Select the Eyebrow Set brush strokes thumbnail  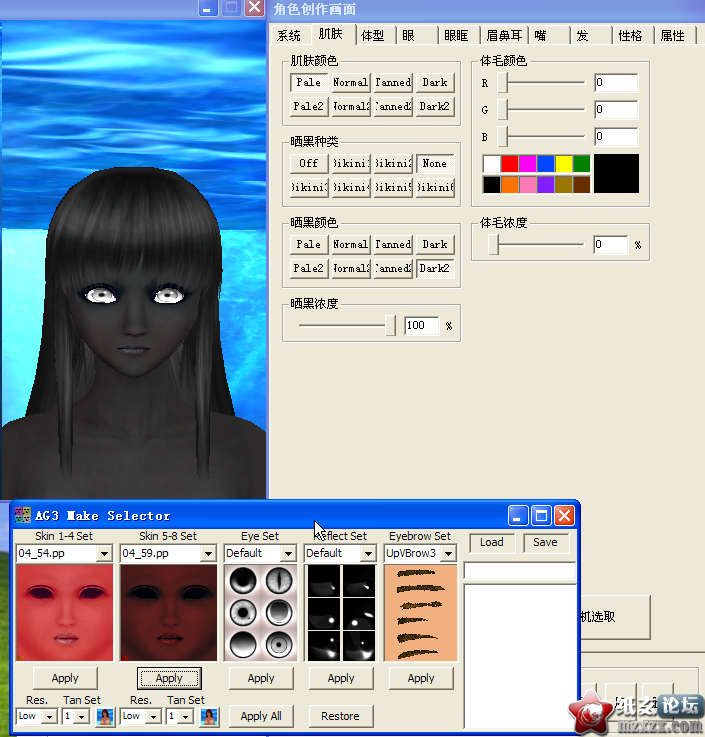pyautogui.click(x=421, y=612)
